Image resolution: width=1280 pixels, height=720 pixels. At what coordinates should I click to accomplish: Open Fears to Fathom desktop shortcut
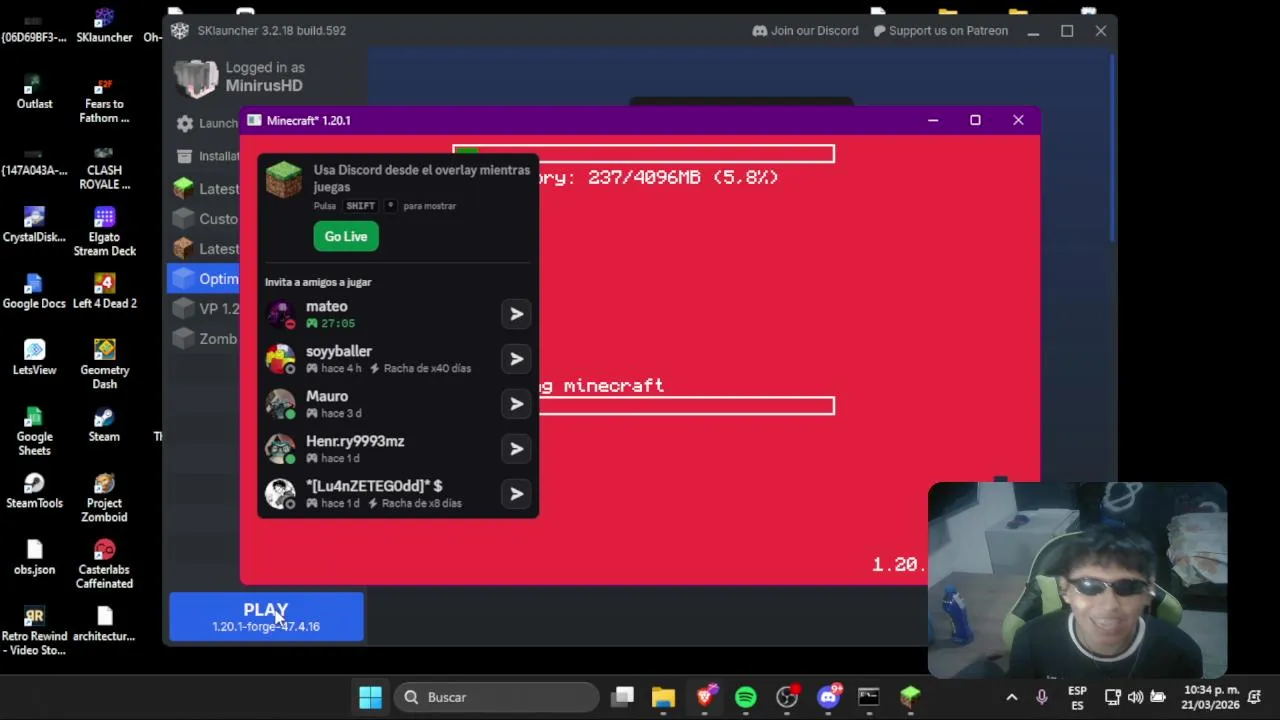pyautogui.click(x=104, y=99)
